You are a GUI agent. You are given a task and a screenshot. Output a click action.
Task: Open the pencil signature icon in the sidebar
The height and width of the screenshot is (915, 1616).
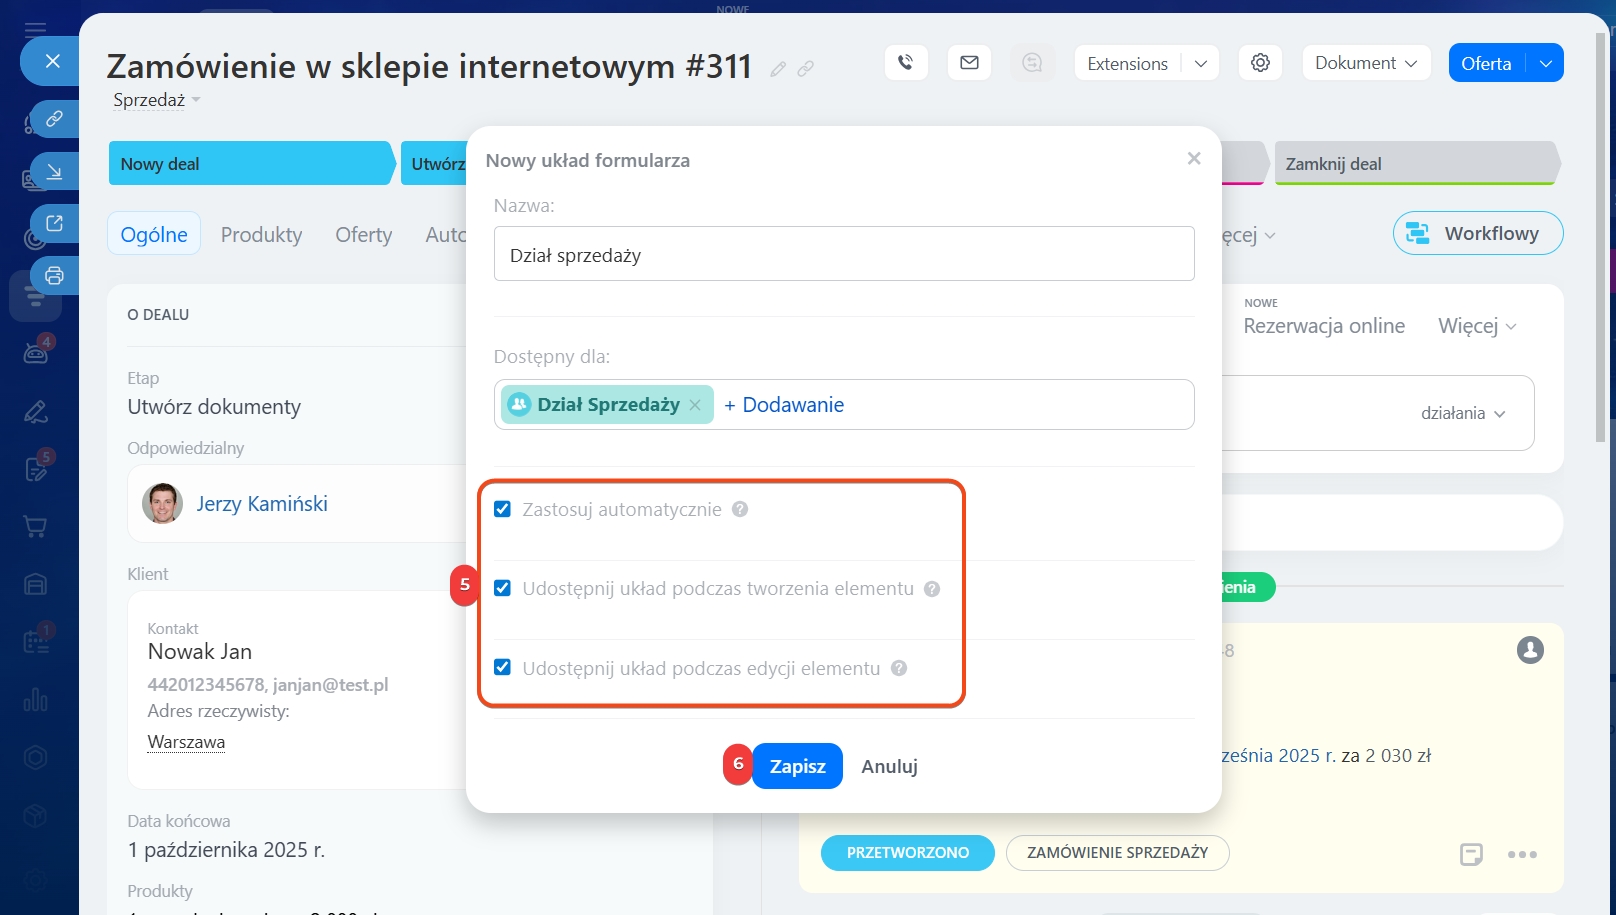[36, 411]
